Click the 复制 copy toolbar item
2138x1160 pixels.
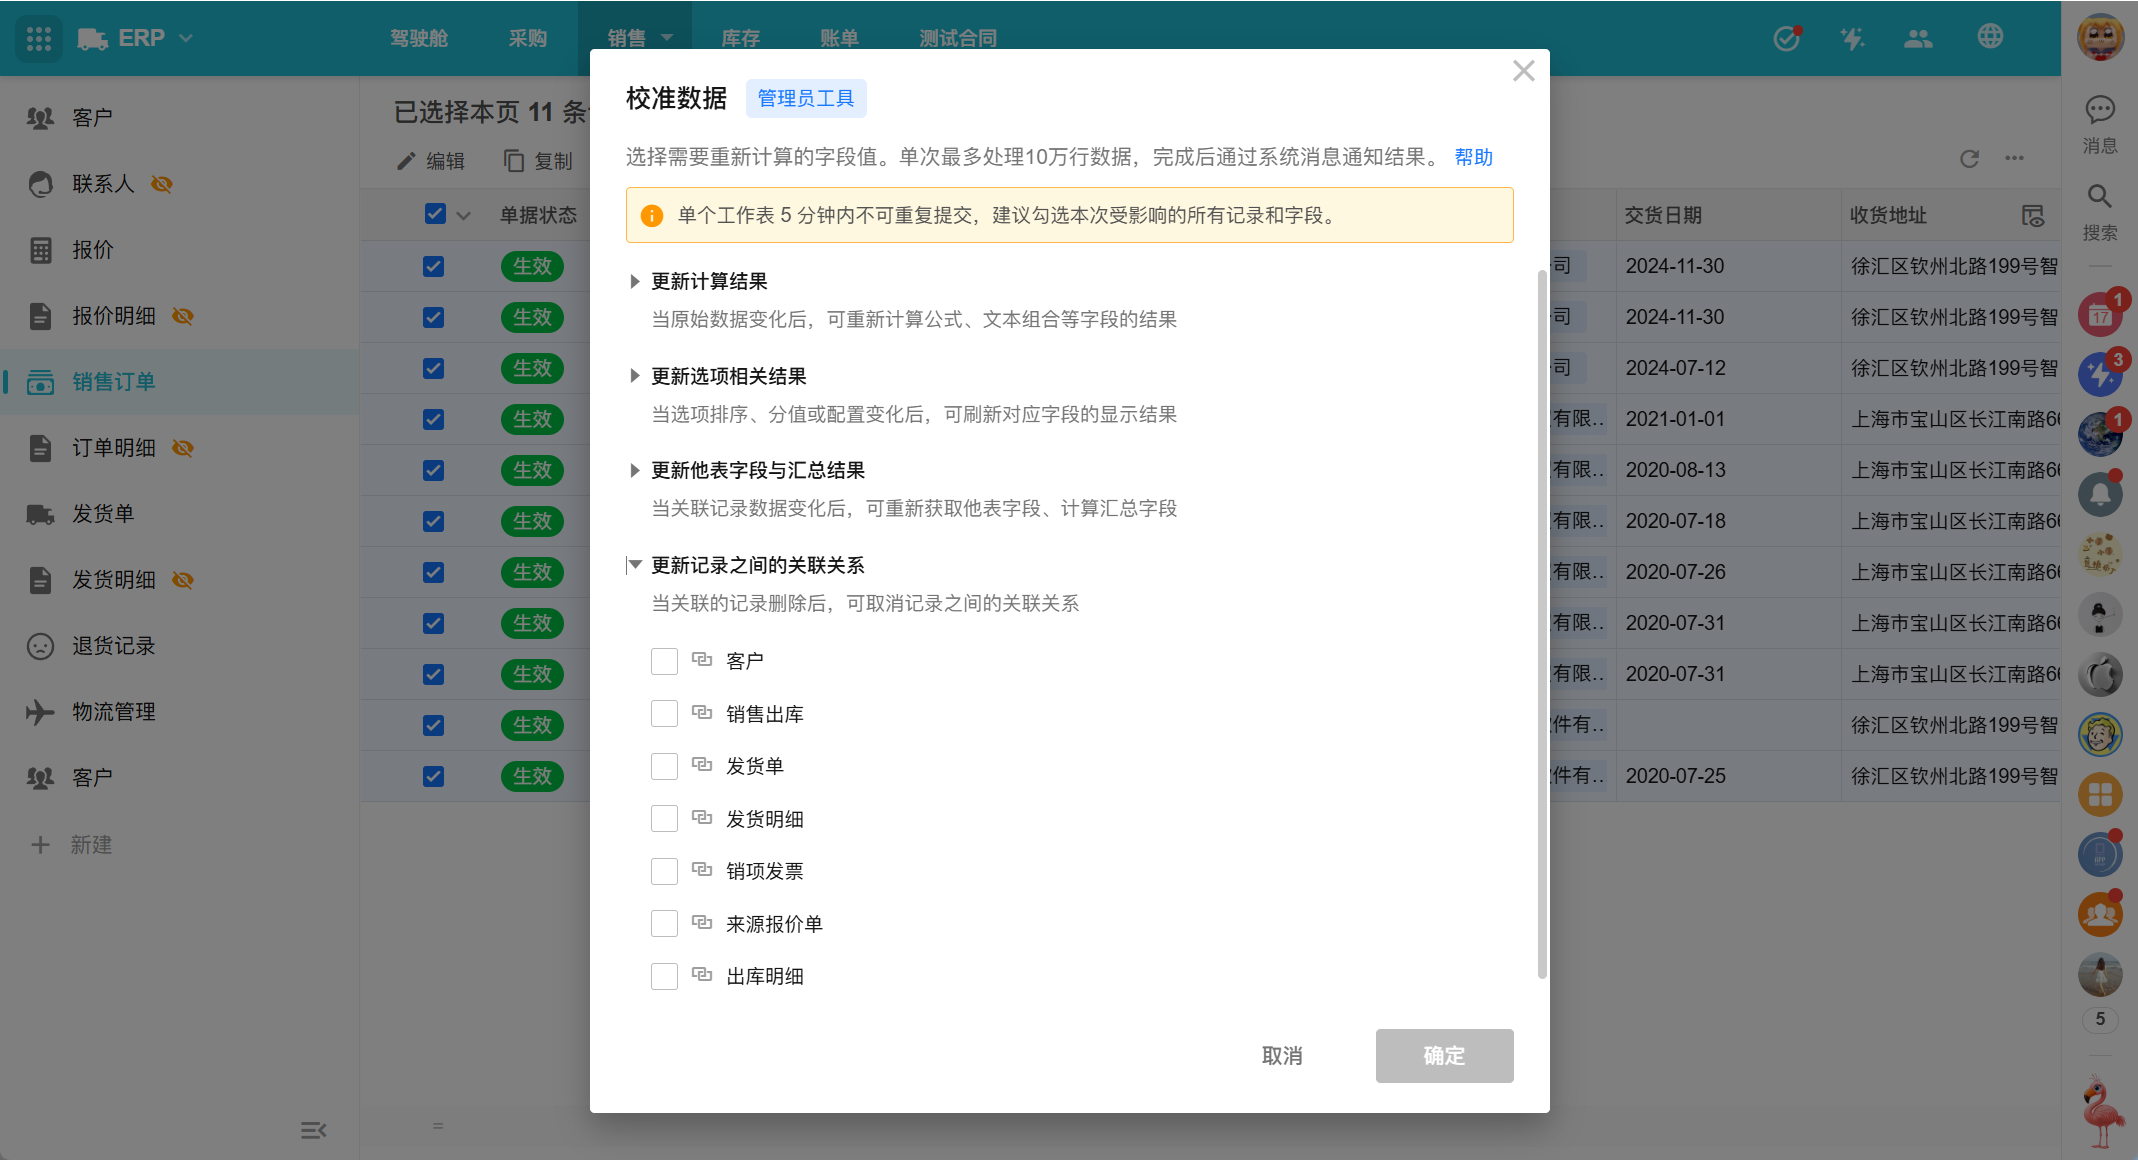pyautogui.click(x=538, y=161)
